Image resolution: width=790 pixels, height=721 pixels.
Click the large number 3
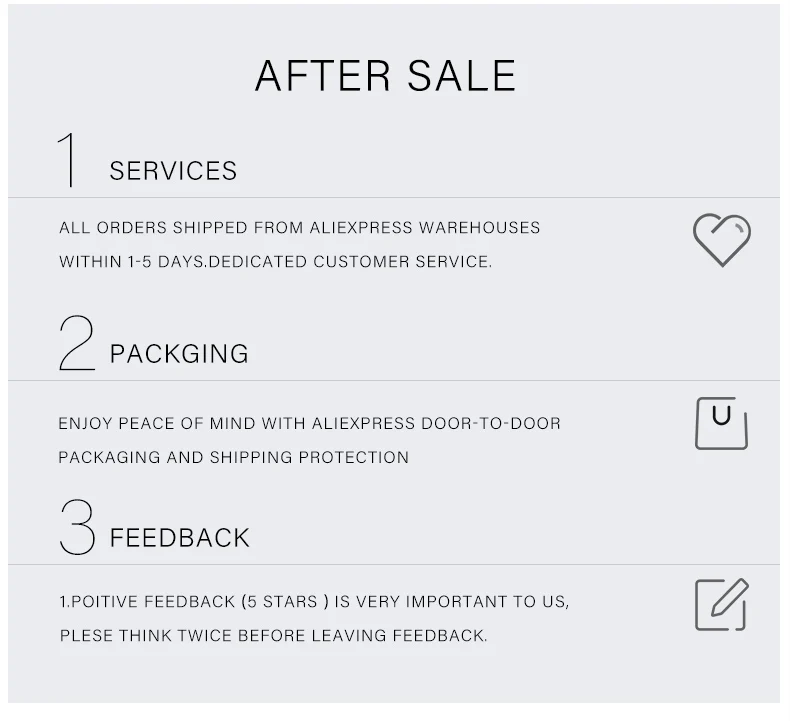tap(77, 527)
